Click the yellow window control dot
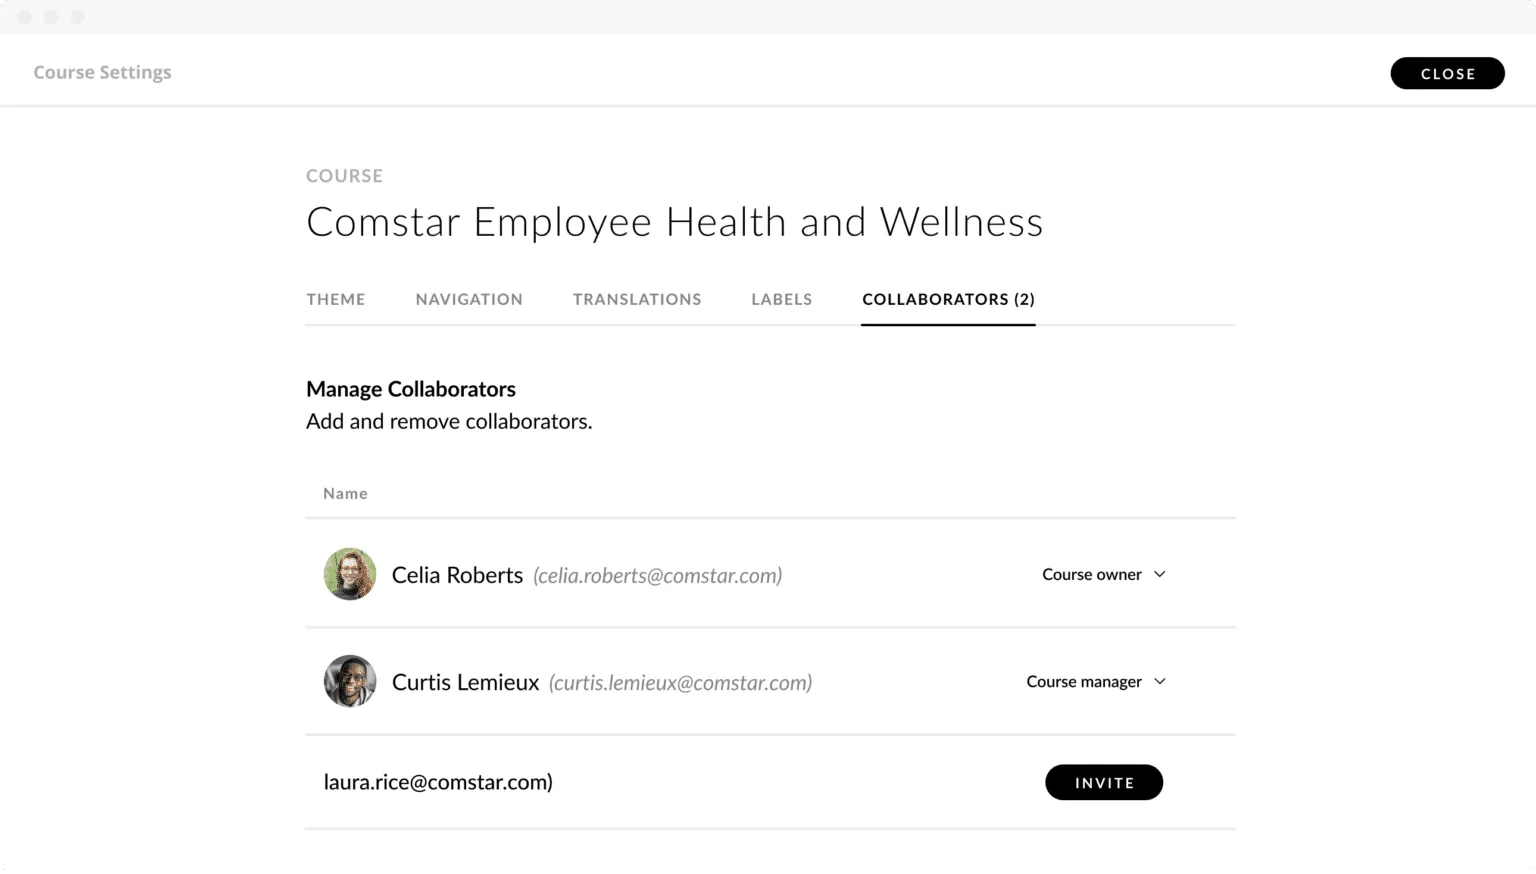This screenshot has height=874, width=1536. coord(50,16)
